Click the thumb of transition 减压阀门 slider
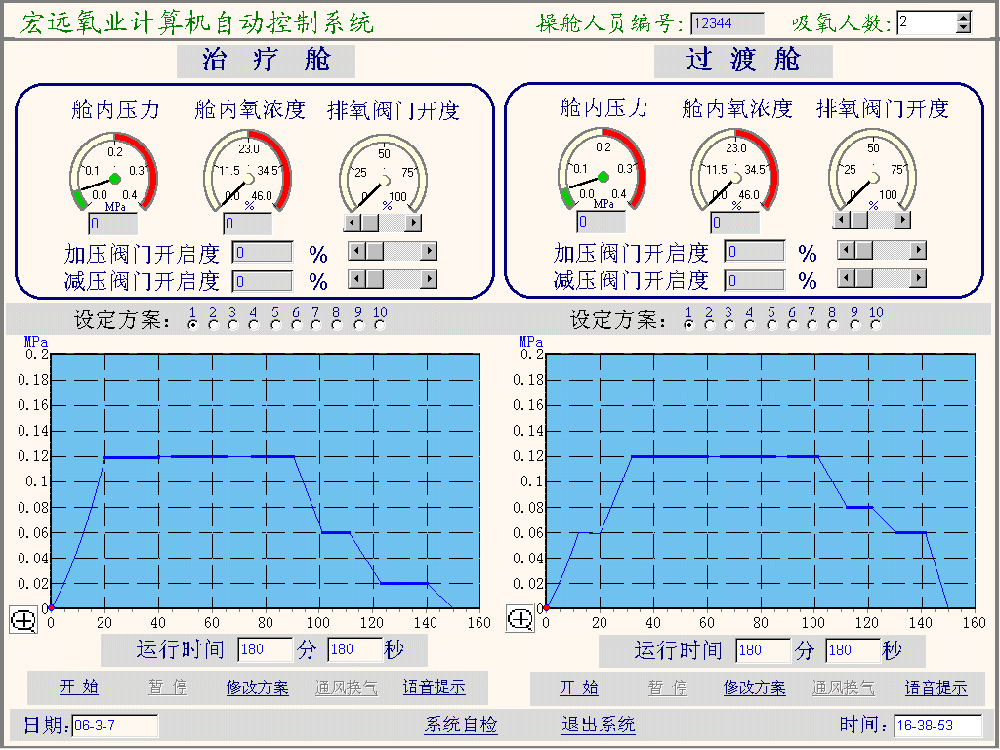 click(x=863, y=277)
